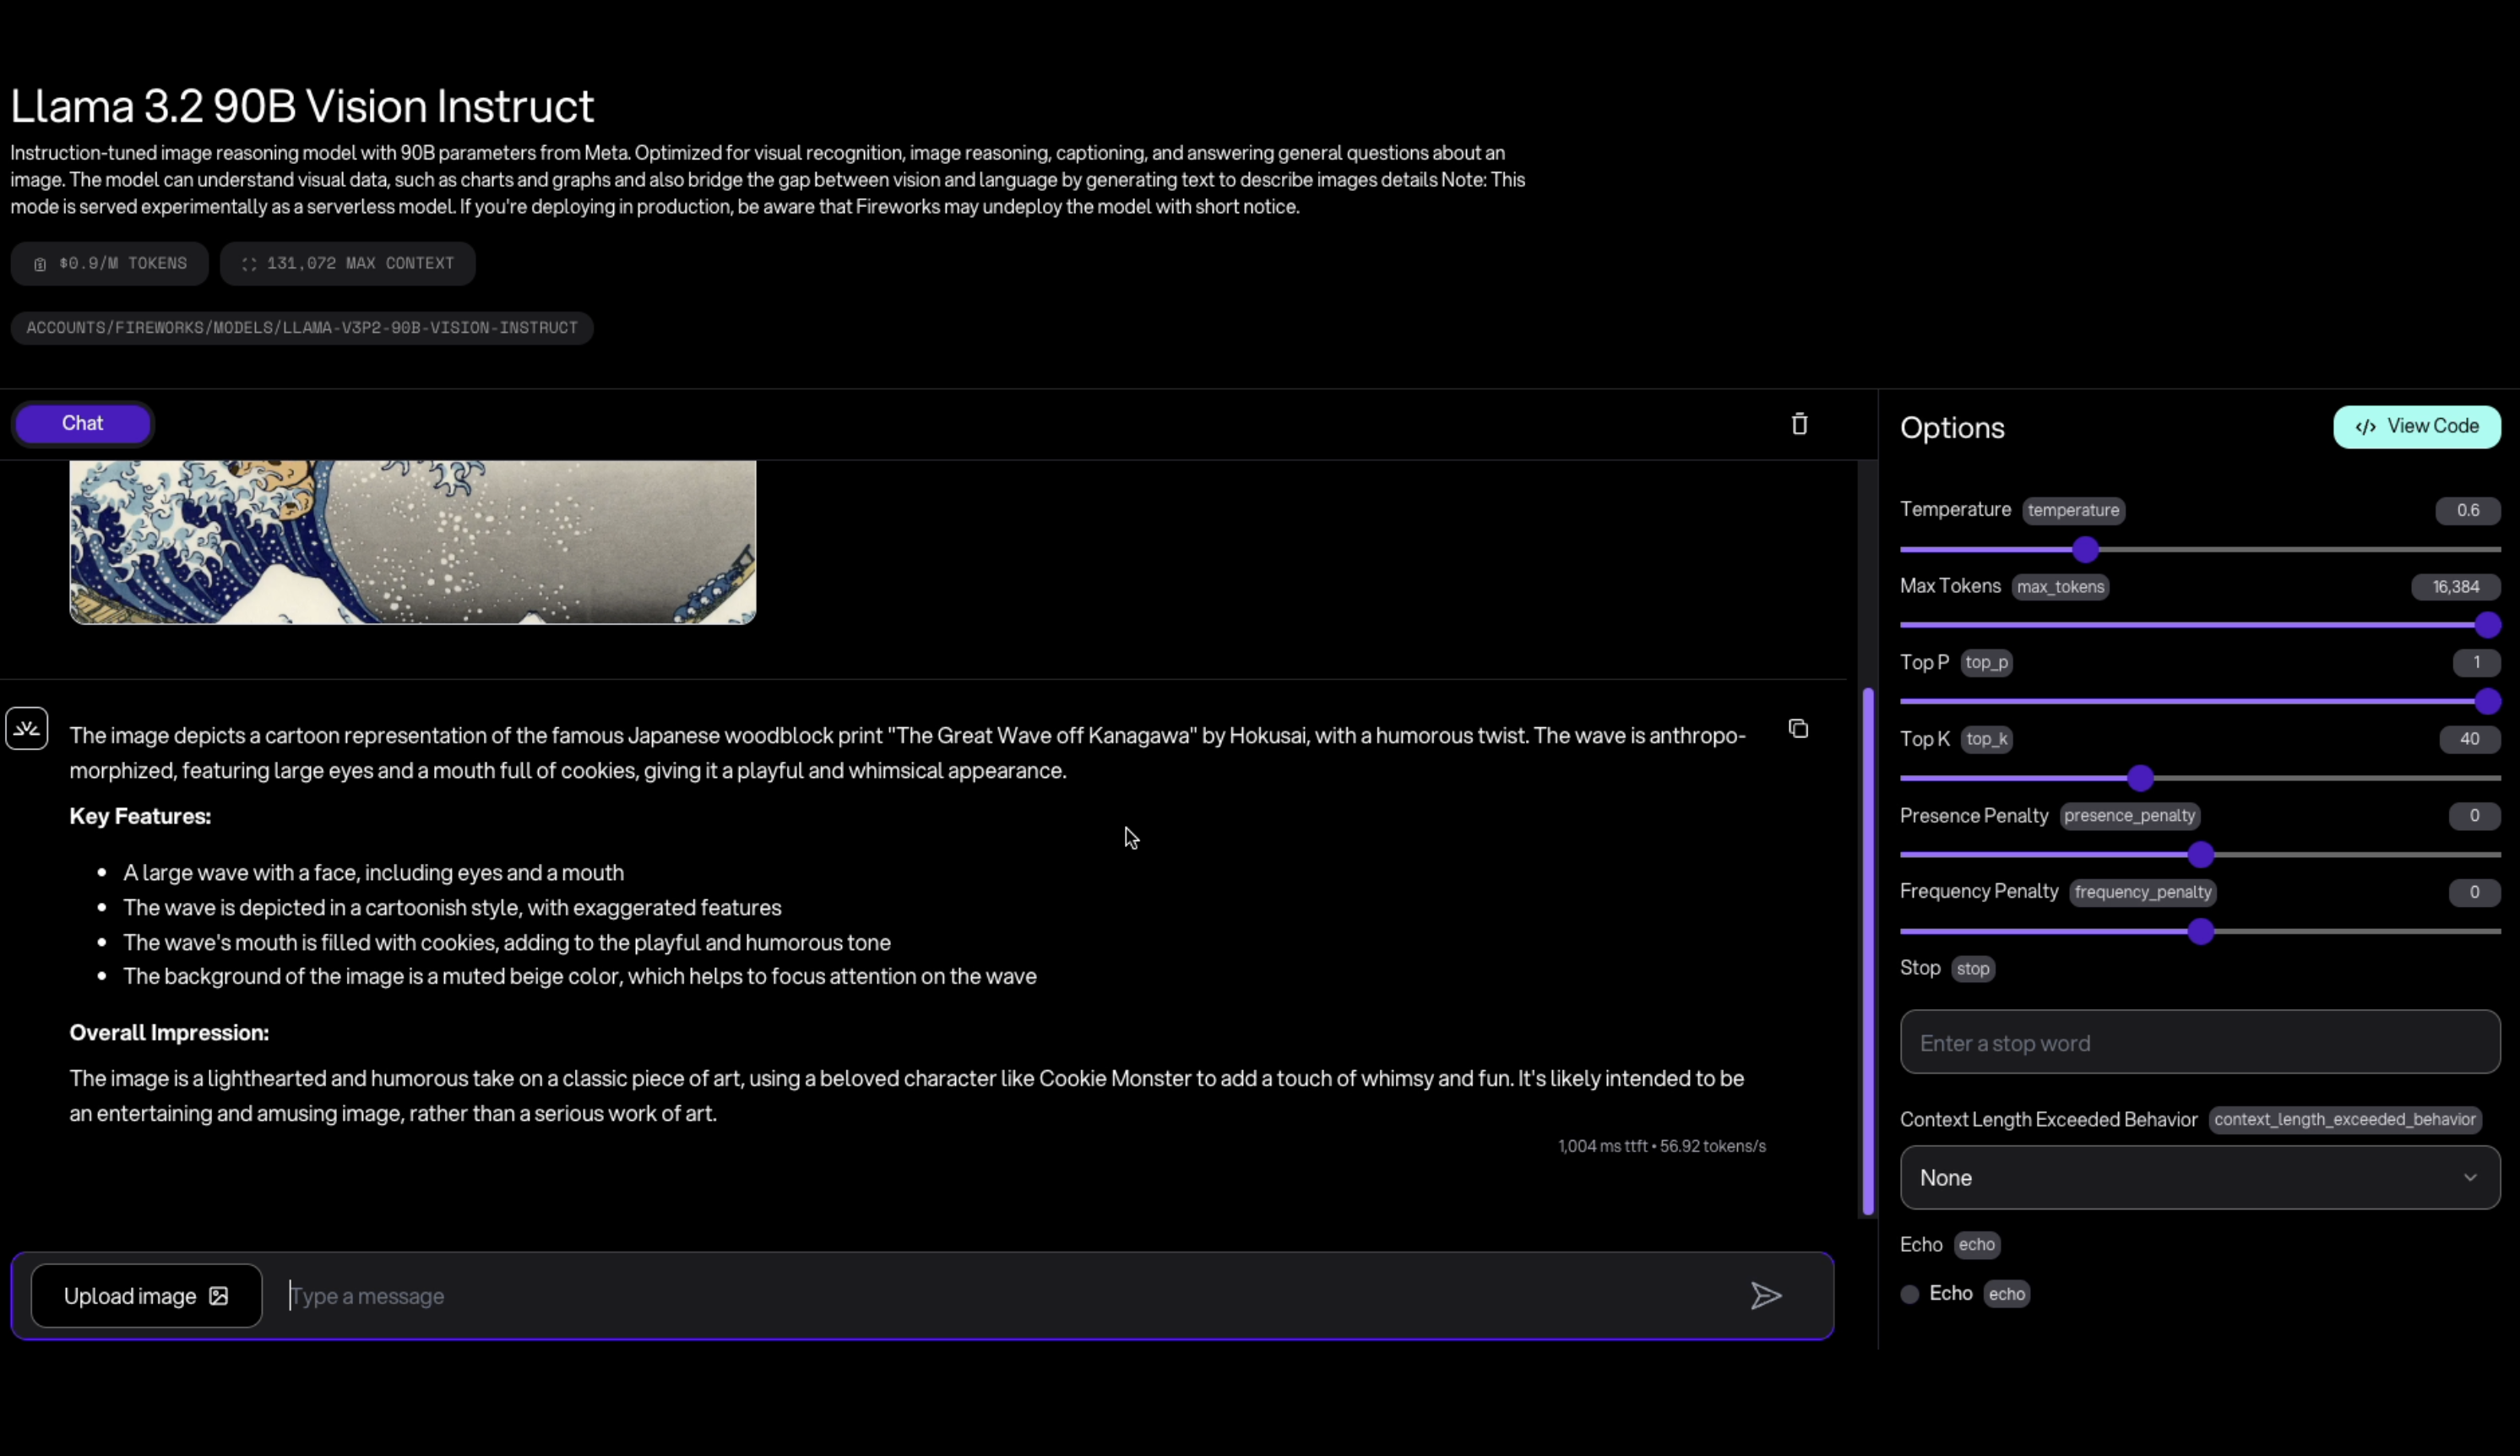Click the top_k parameter tag
This screenshot has height=1456, width=2520.
coord(1986,739)
